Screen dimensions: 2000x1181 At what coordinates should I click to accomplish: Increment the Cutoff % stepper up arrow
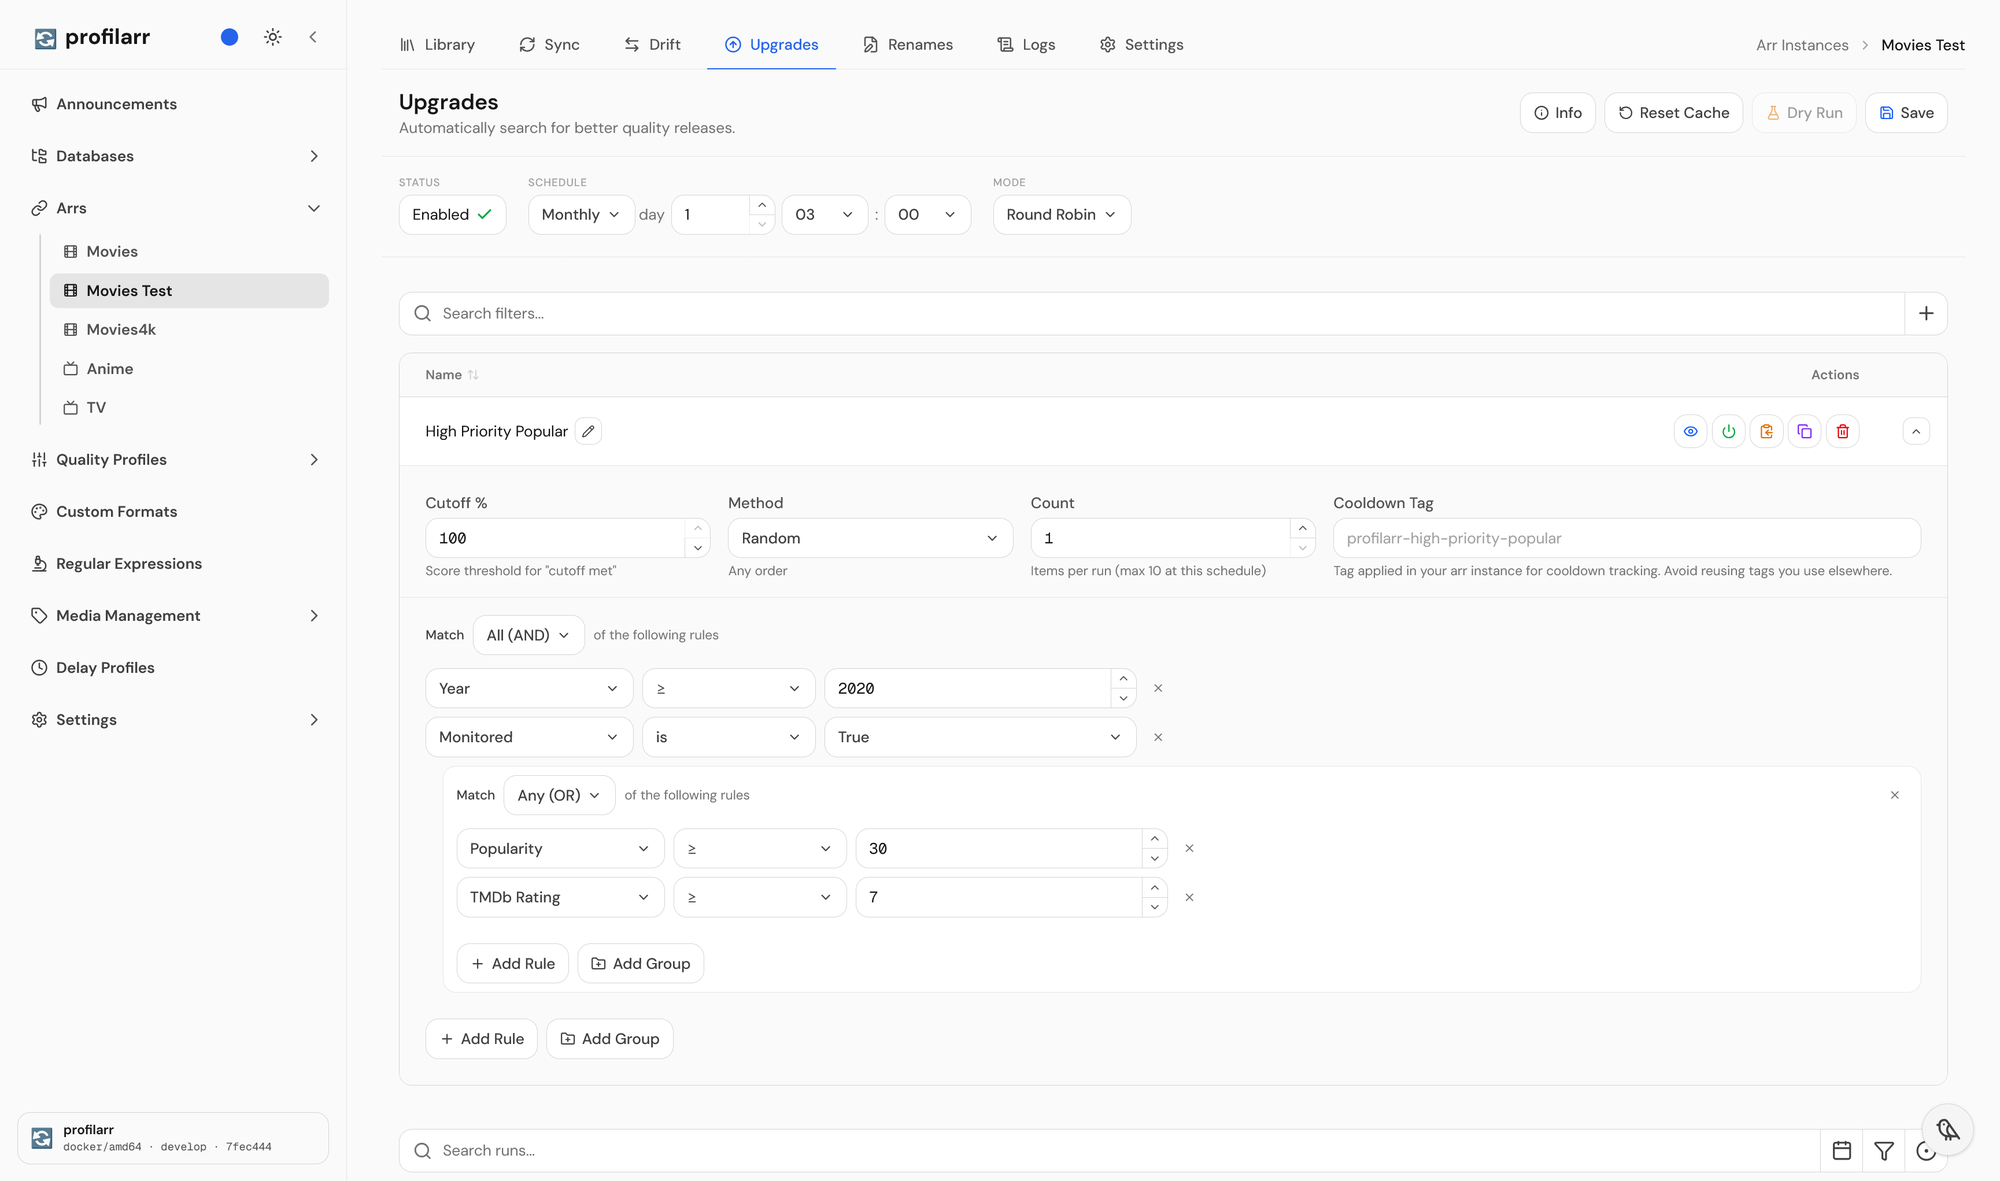point(698,528)
